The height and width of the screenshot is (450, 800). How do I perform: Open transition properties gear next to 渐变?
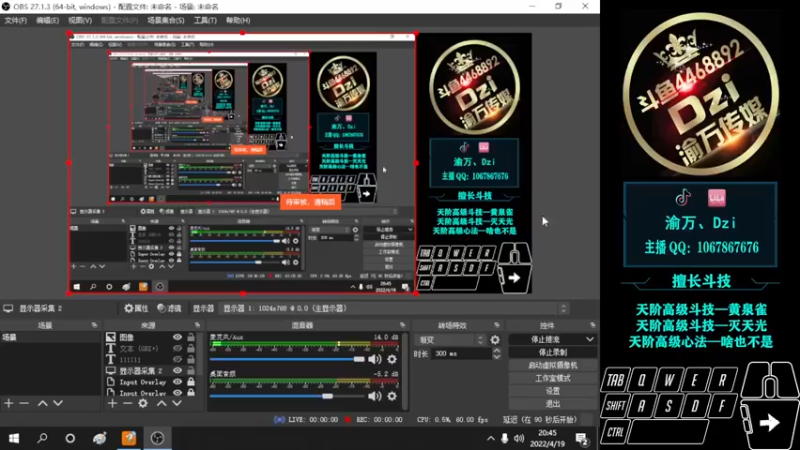[x=495, y=340]
